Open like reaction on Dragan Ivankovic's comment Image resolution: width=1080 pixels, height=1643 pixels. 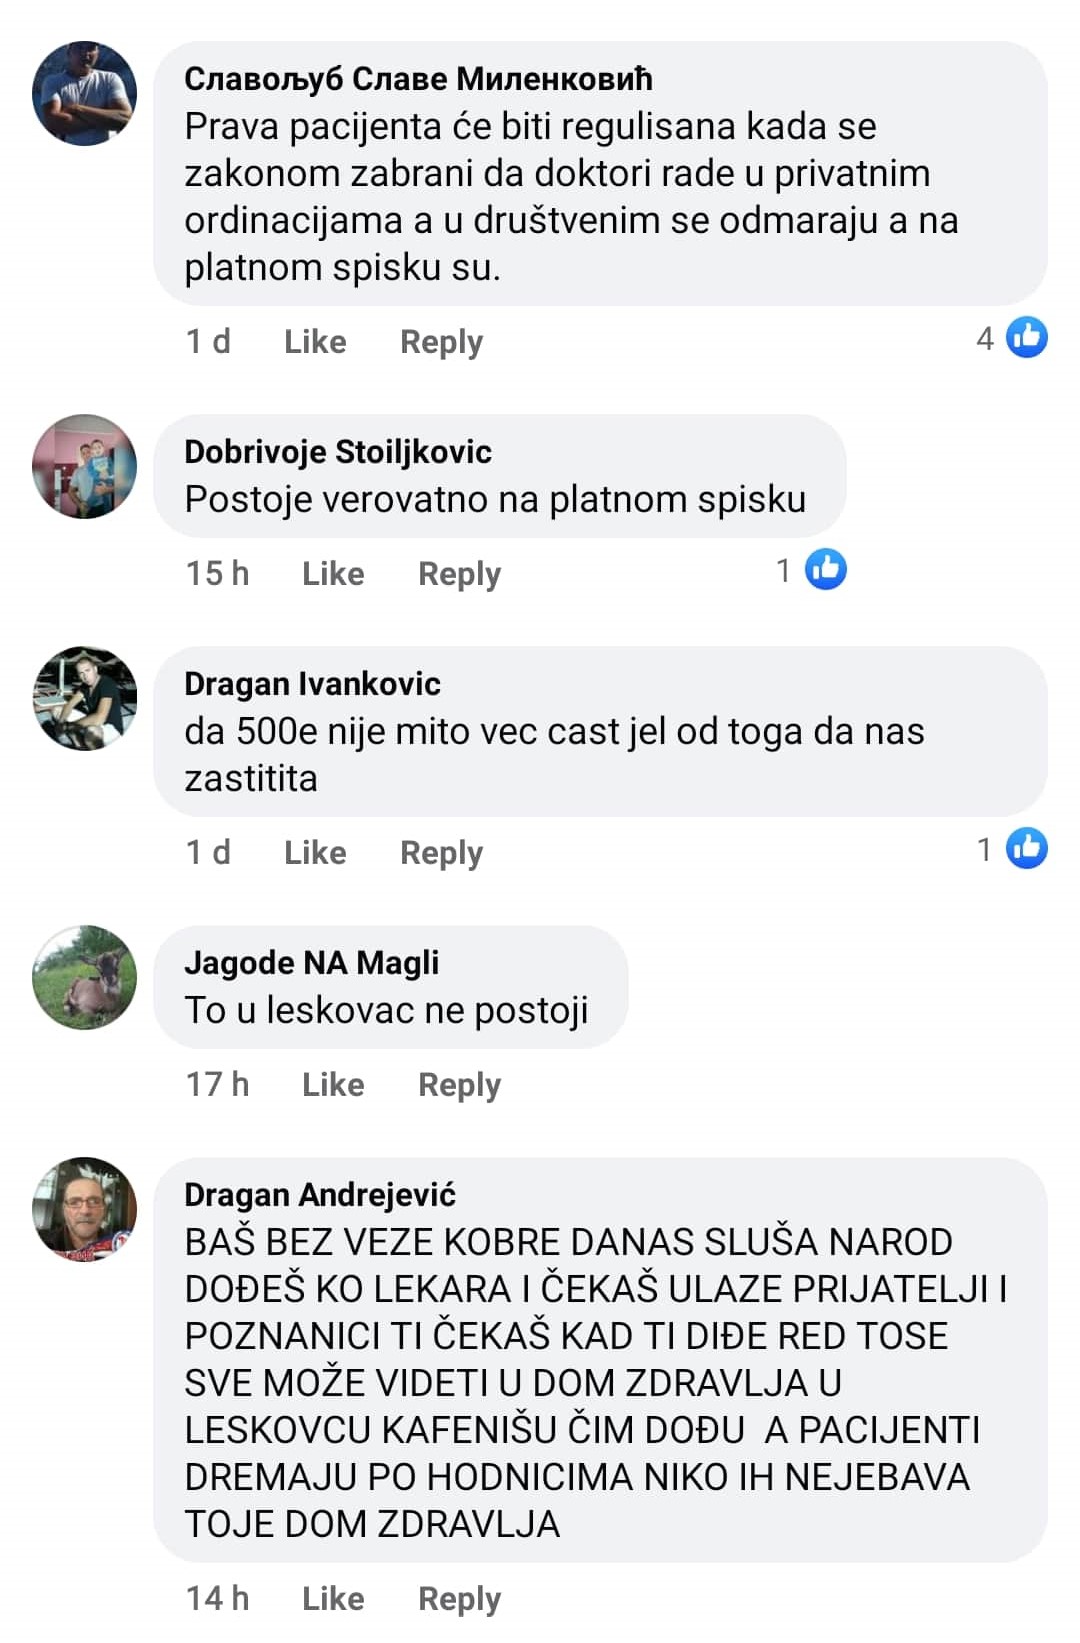point(1012,849)
